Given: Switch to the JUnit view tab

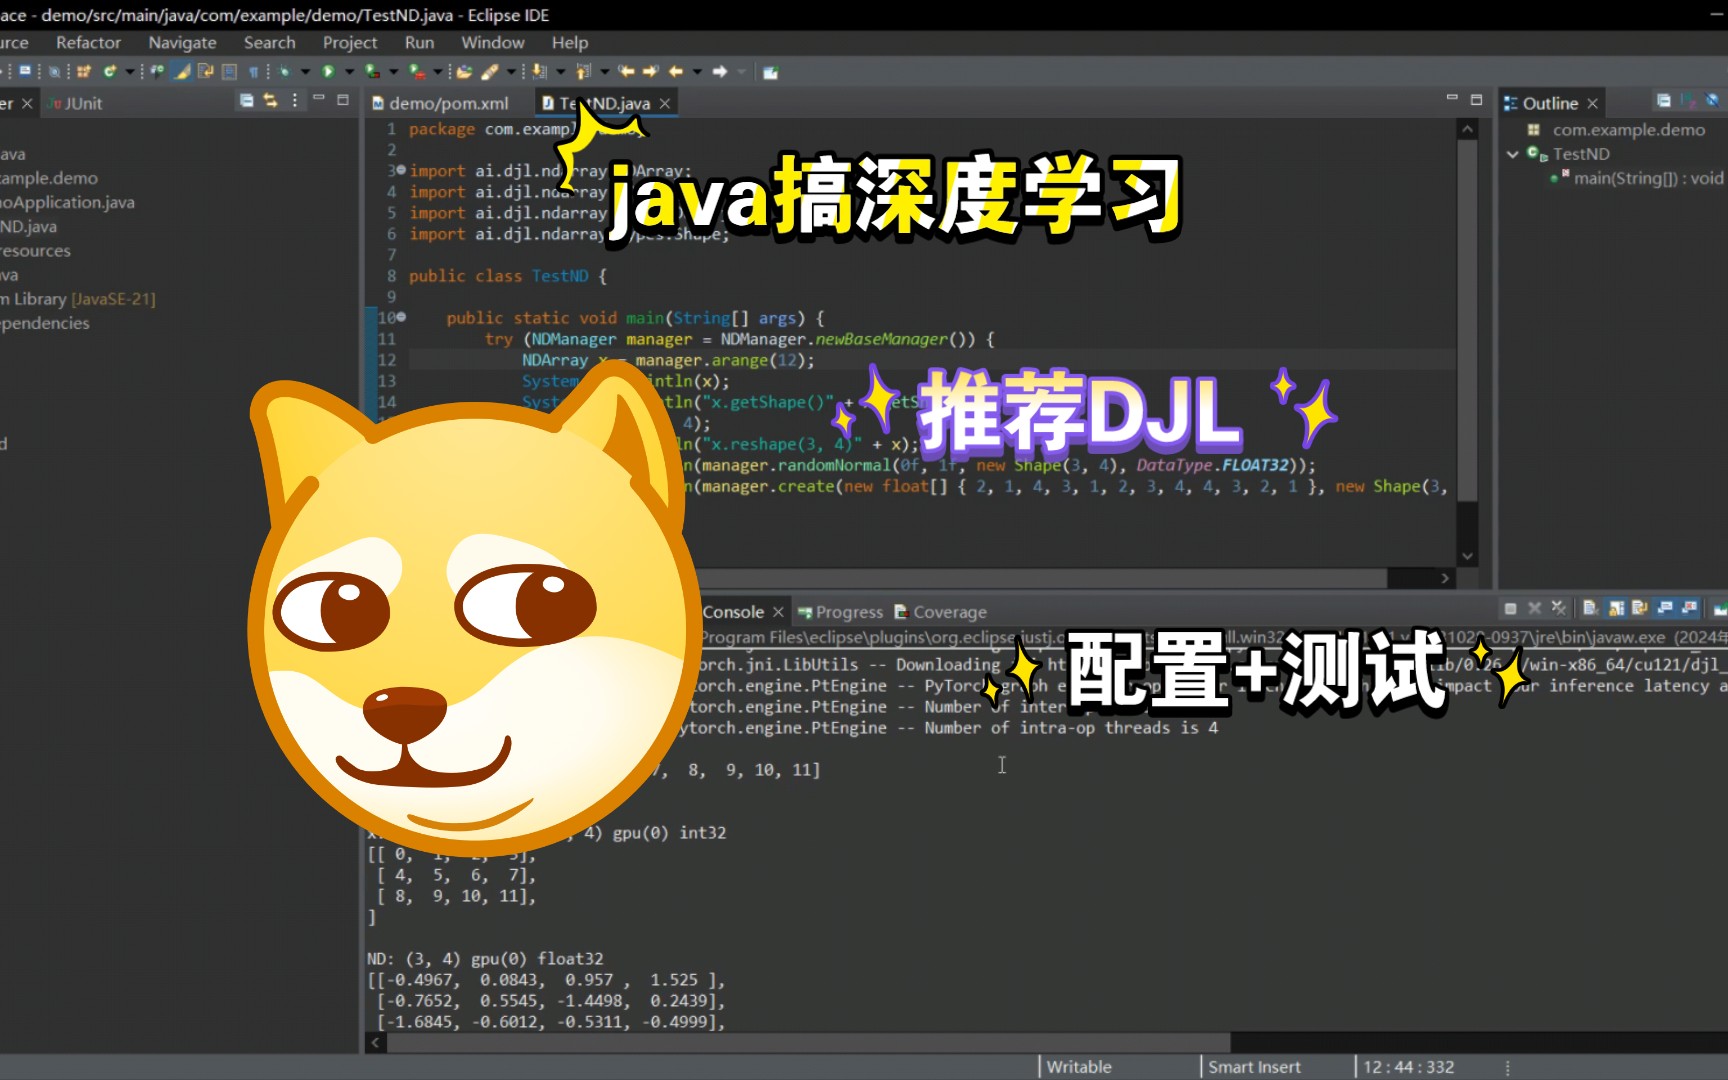Looking at the screenshot, I should click(x=75, y=103).
